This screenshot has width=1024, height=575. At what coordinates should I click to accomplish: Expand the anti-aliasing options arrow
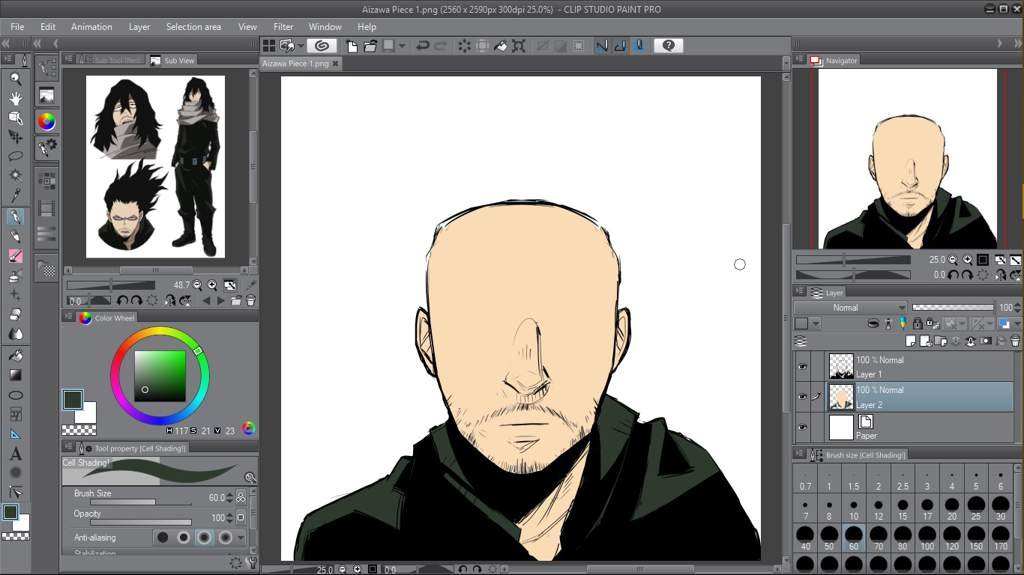coord(241,538)
